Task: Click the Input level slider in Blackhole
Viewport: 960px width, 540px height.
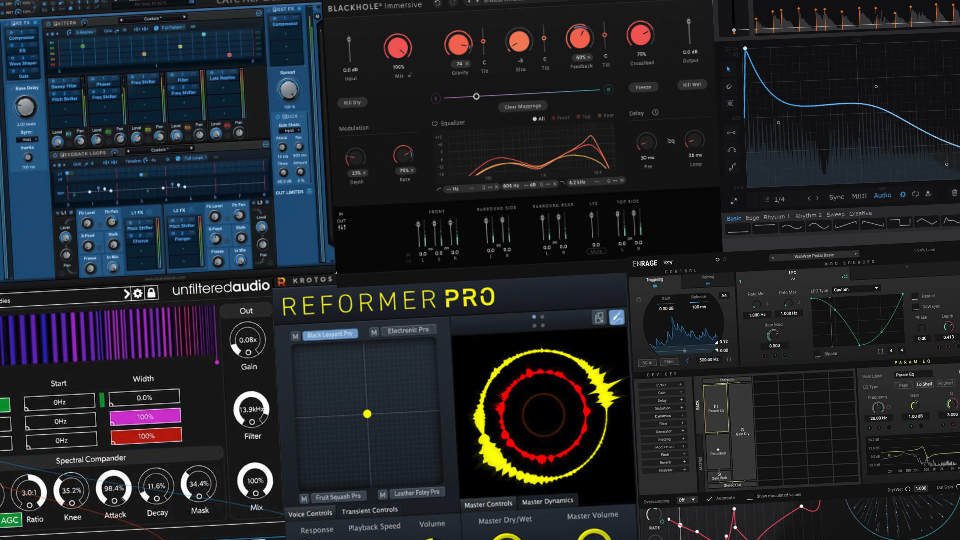Action: tap(349, 49)
